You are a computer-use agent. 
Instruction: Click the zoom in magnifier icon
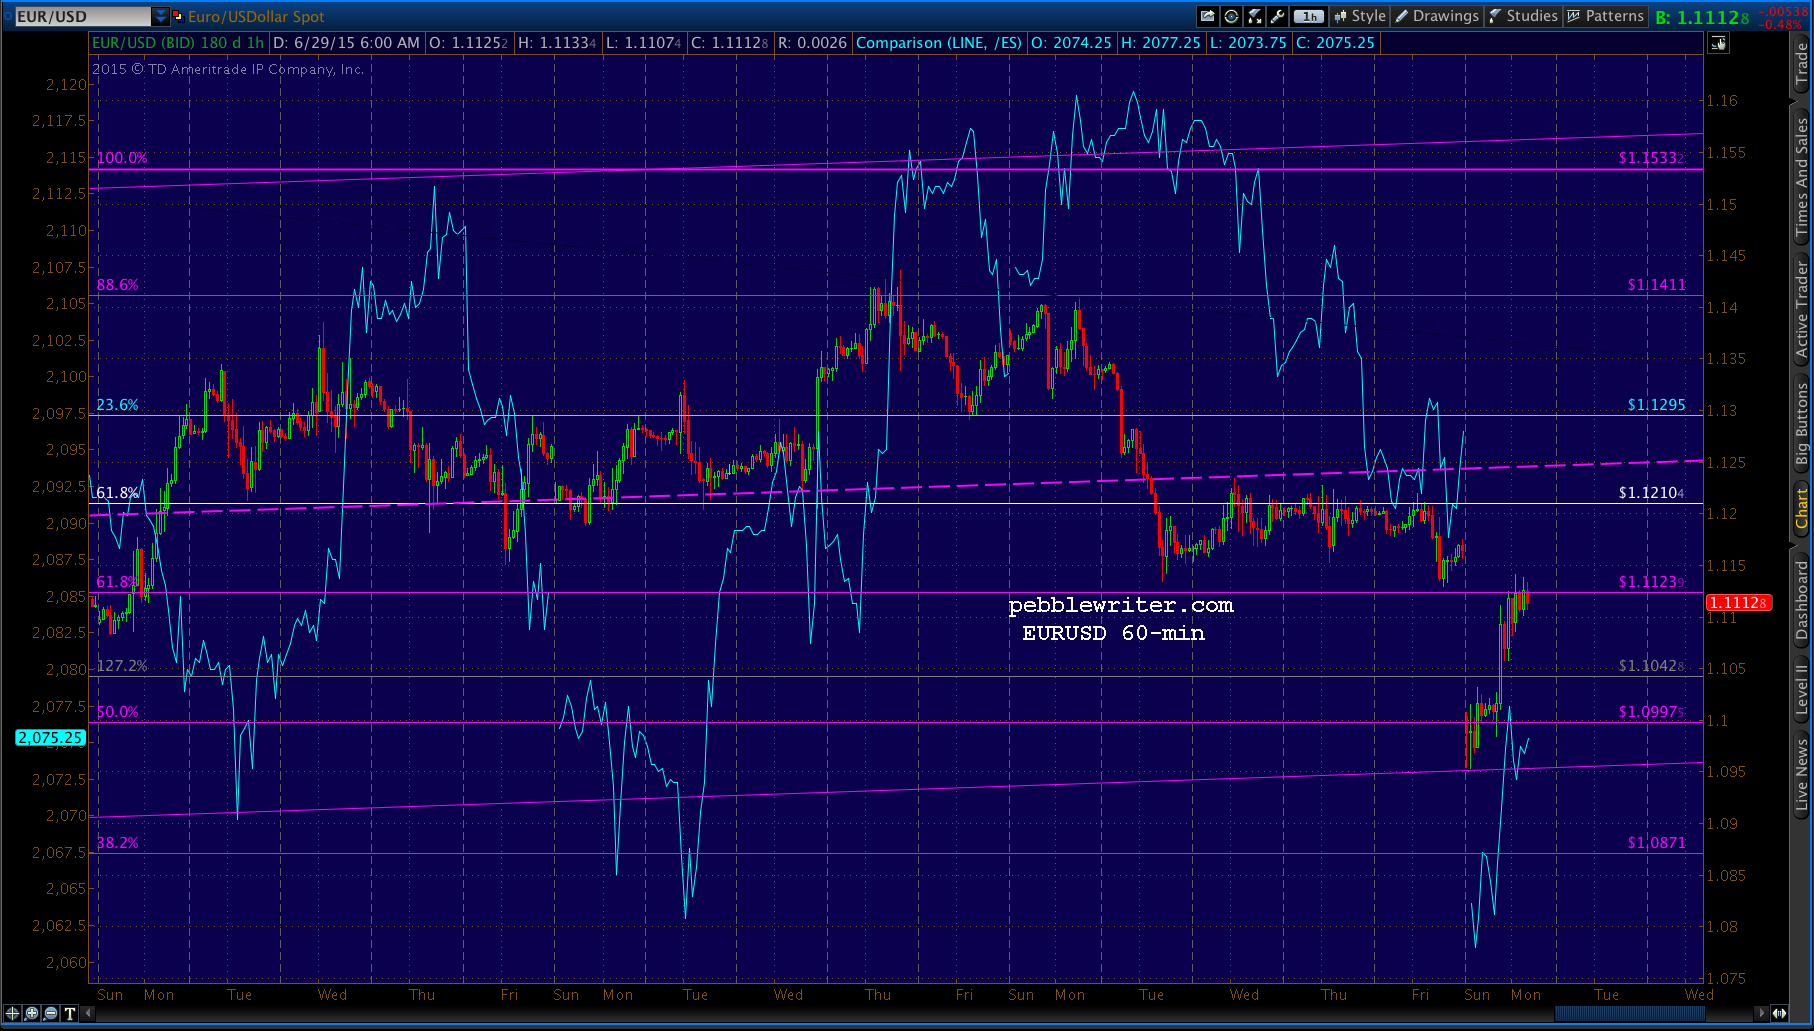[x=32, y=1013]
